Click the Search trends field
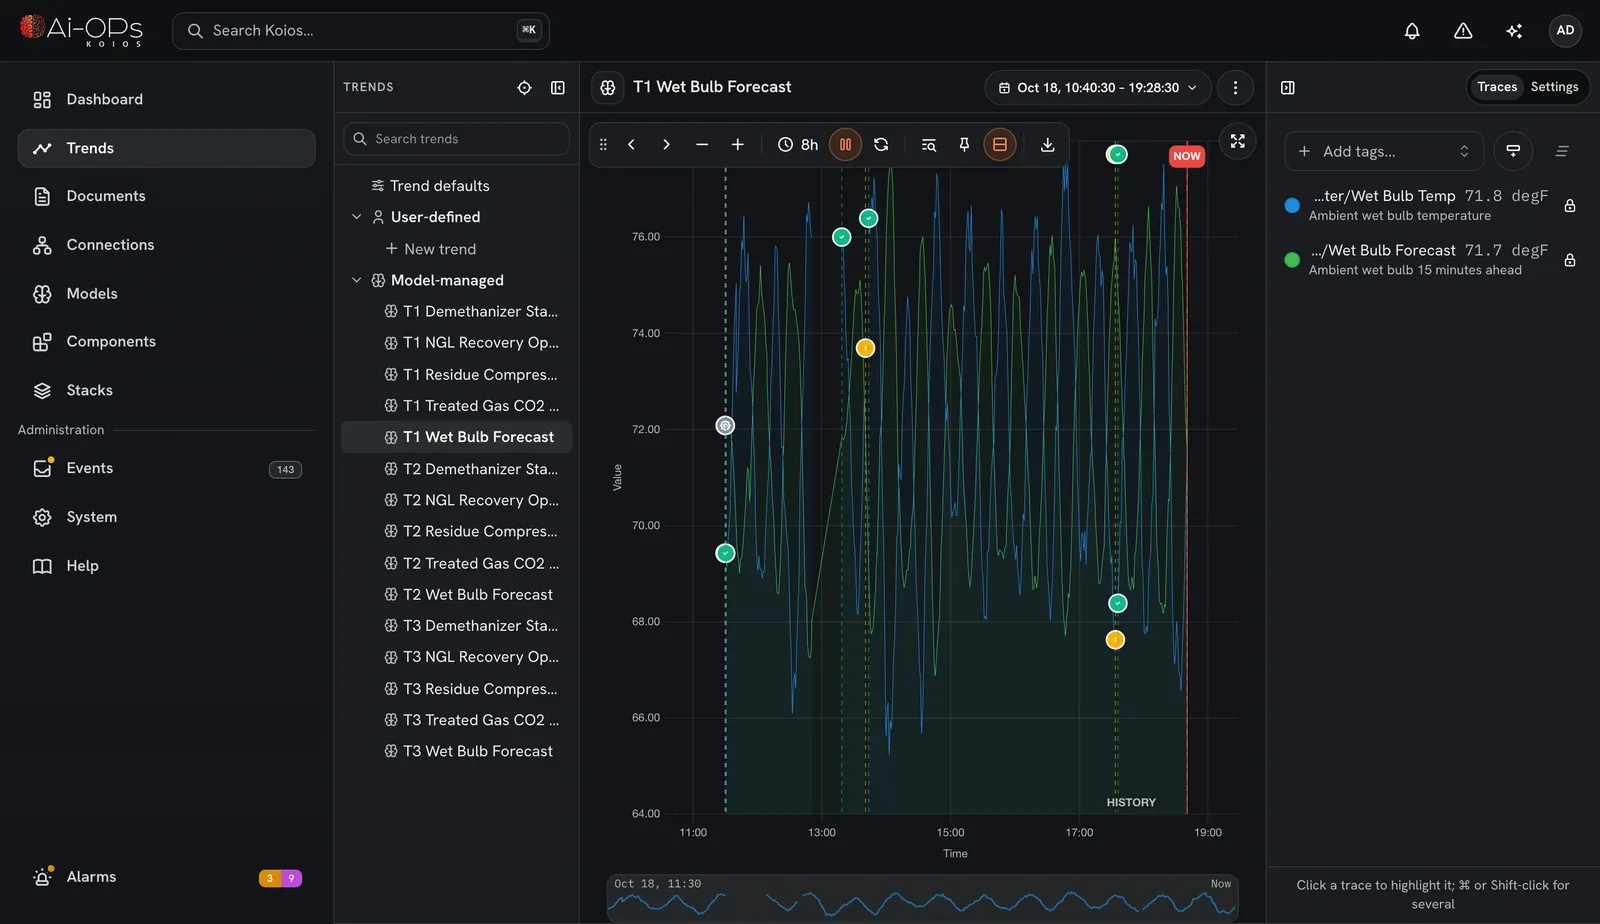Viewport: 1600px width, 924px height. [x=457, y=139]
